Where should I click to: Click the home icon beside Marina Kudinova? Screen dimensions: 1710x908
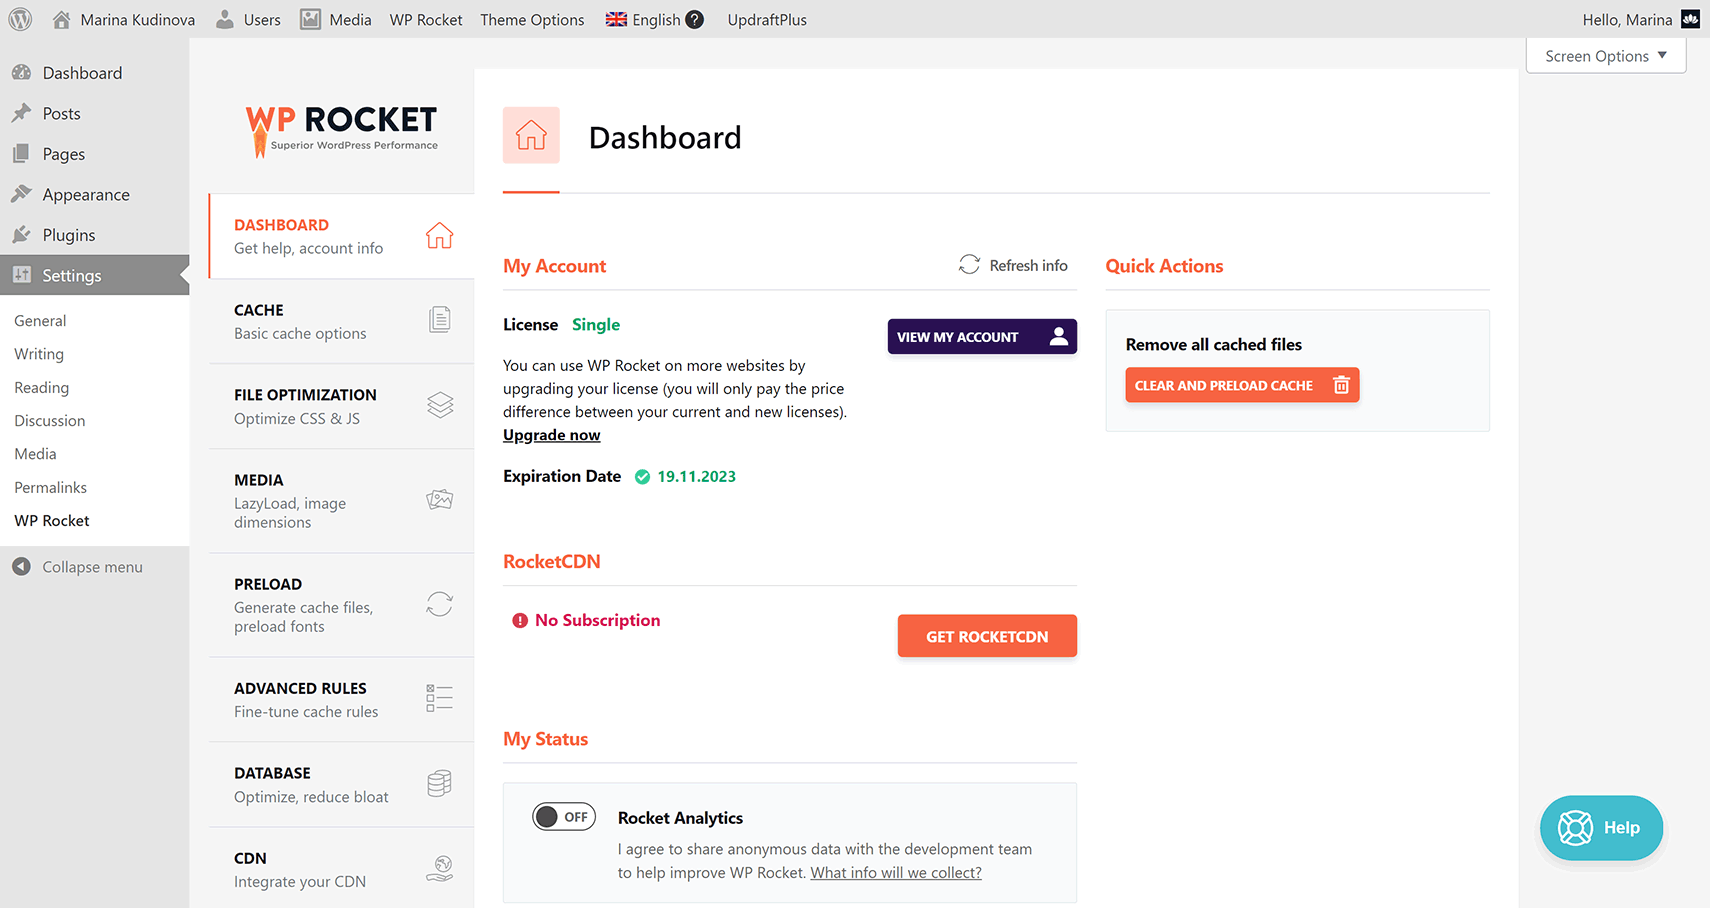point(61,19)
